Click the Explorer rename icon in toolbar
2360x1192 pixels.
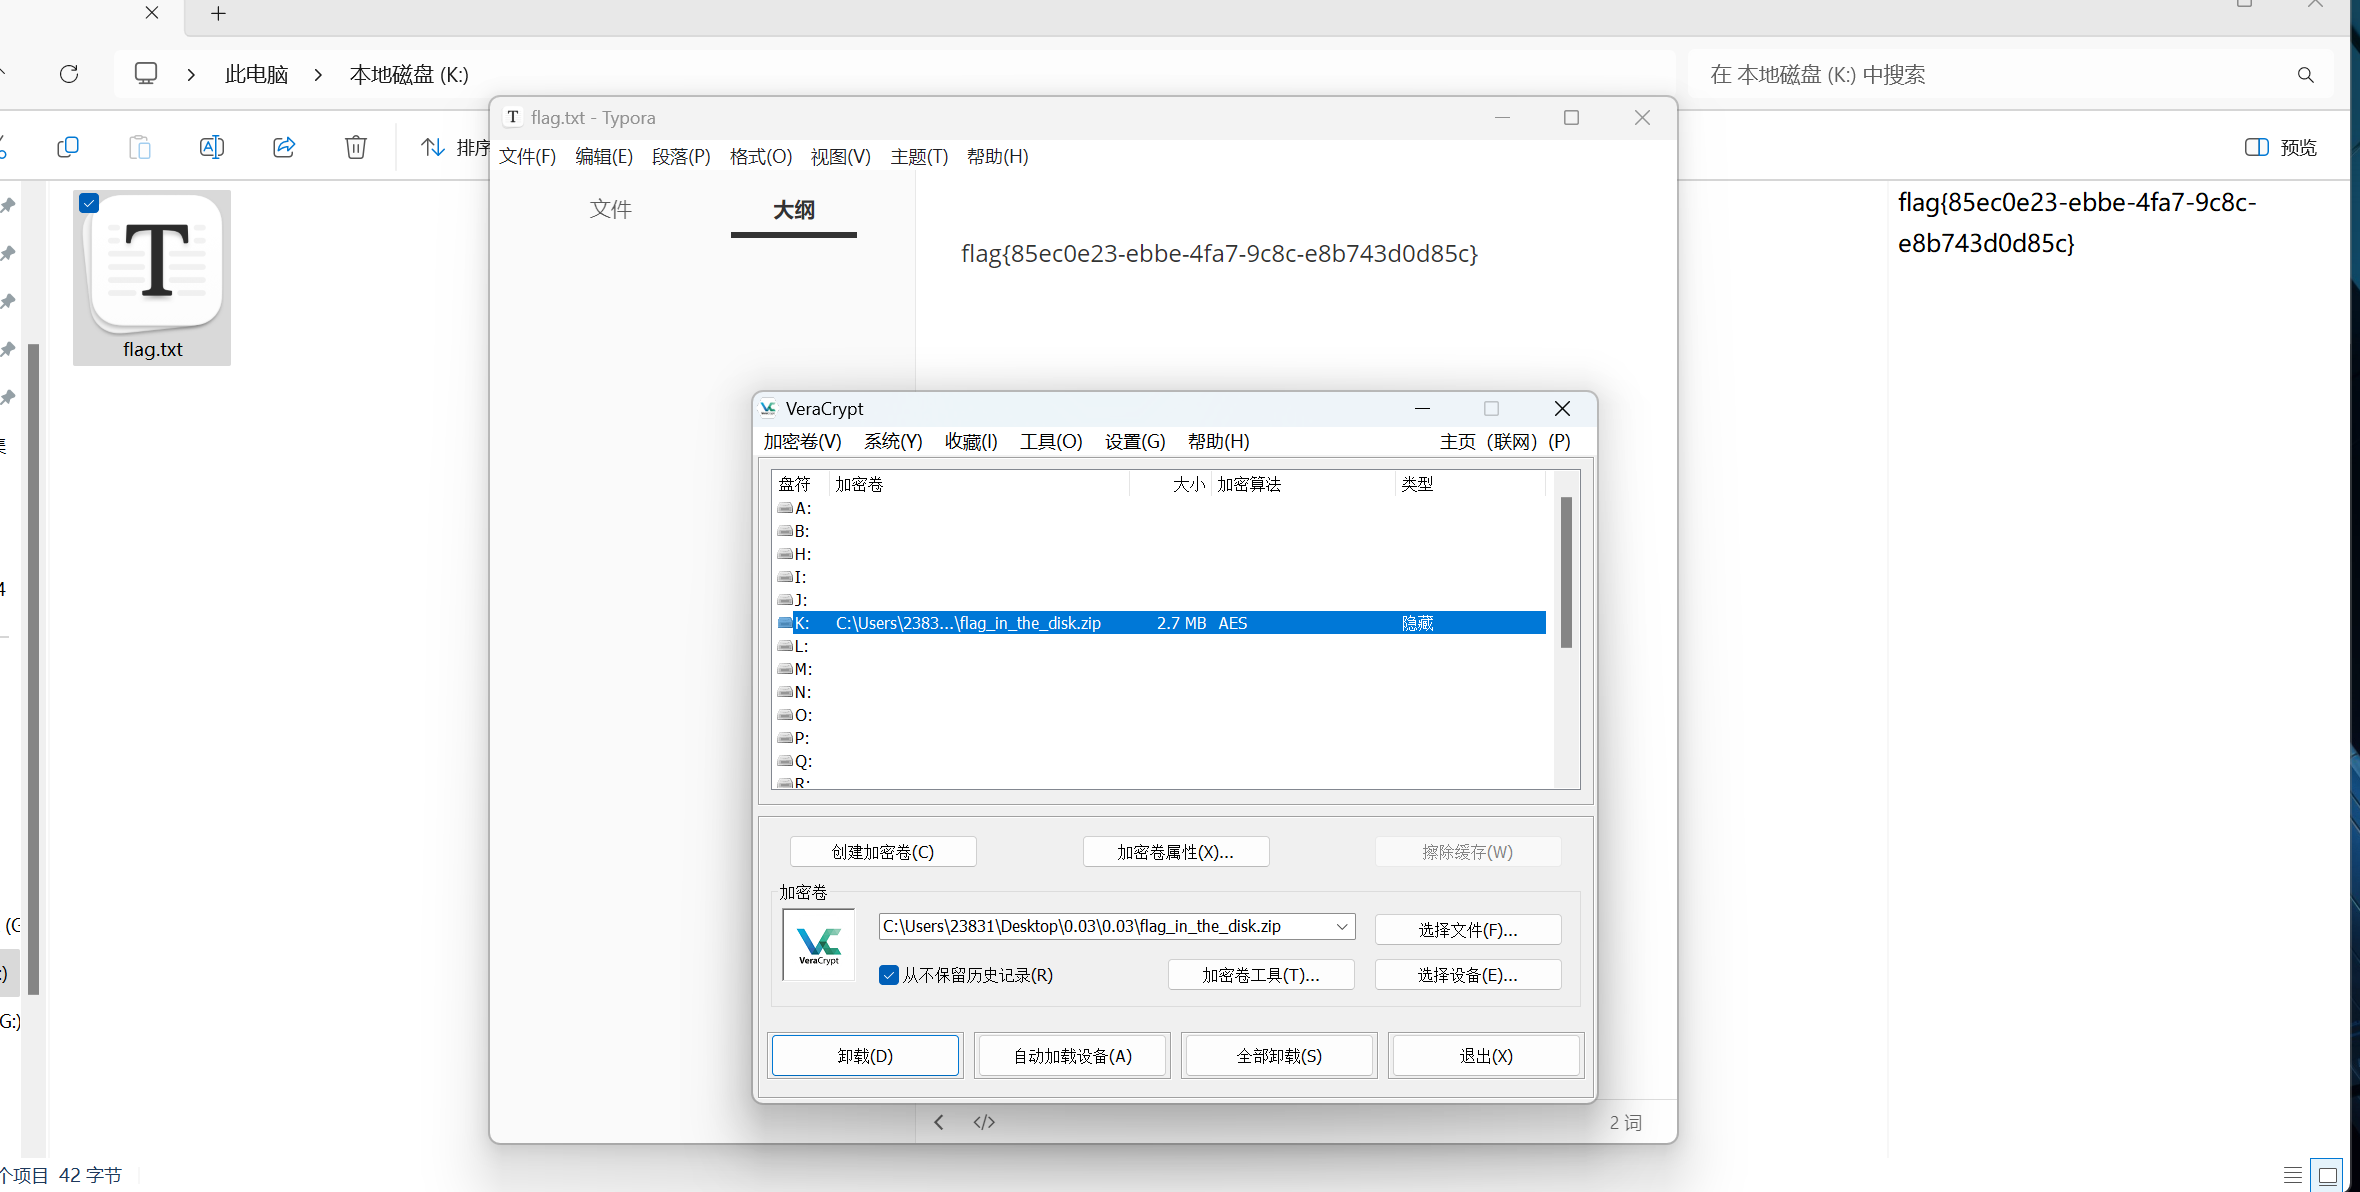coord(212,148)
